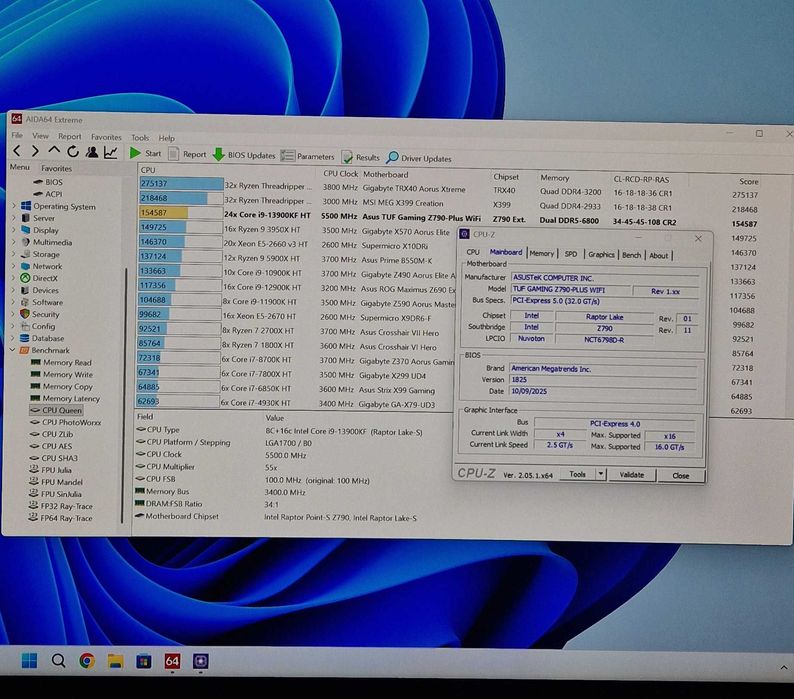Image resolution: width=794 pixels, height=699 pixels.
Task: Open the Tools menu in AIDA64
Action: tap(140, 137)
